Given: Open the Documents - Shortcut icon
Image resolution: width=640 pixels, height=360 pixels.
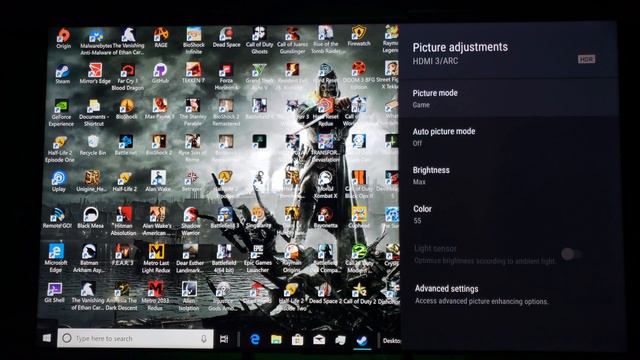Looking at the screenshot, I should [x=94, y=113].
